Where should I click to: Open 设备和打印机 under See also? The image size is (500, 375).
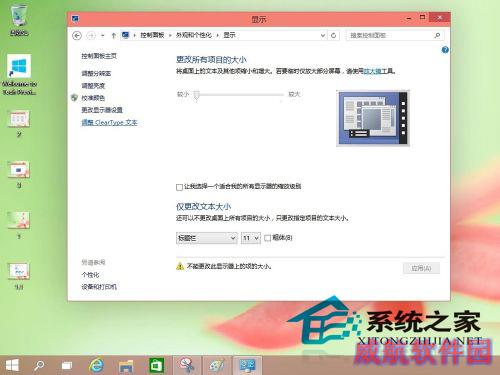[x=99, y=287]
